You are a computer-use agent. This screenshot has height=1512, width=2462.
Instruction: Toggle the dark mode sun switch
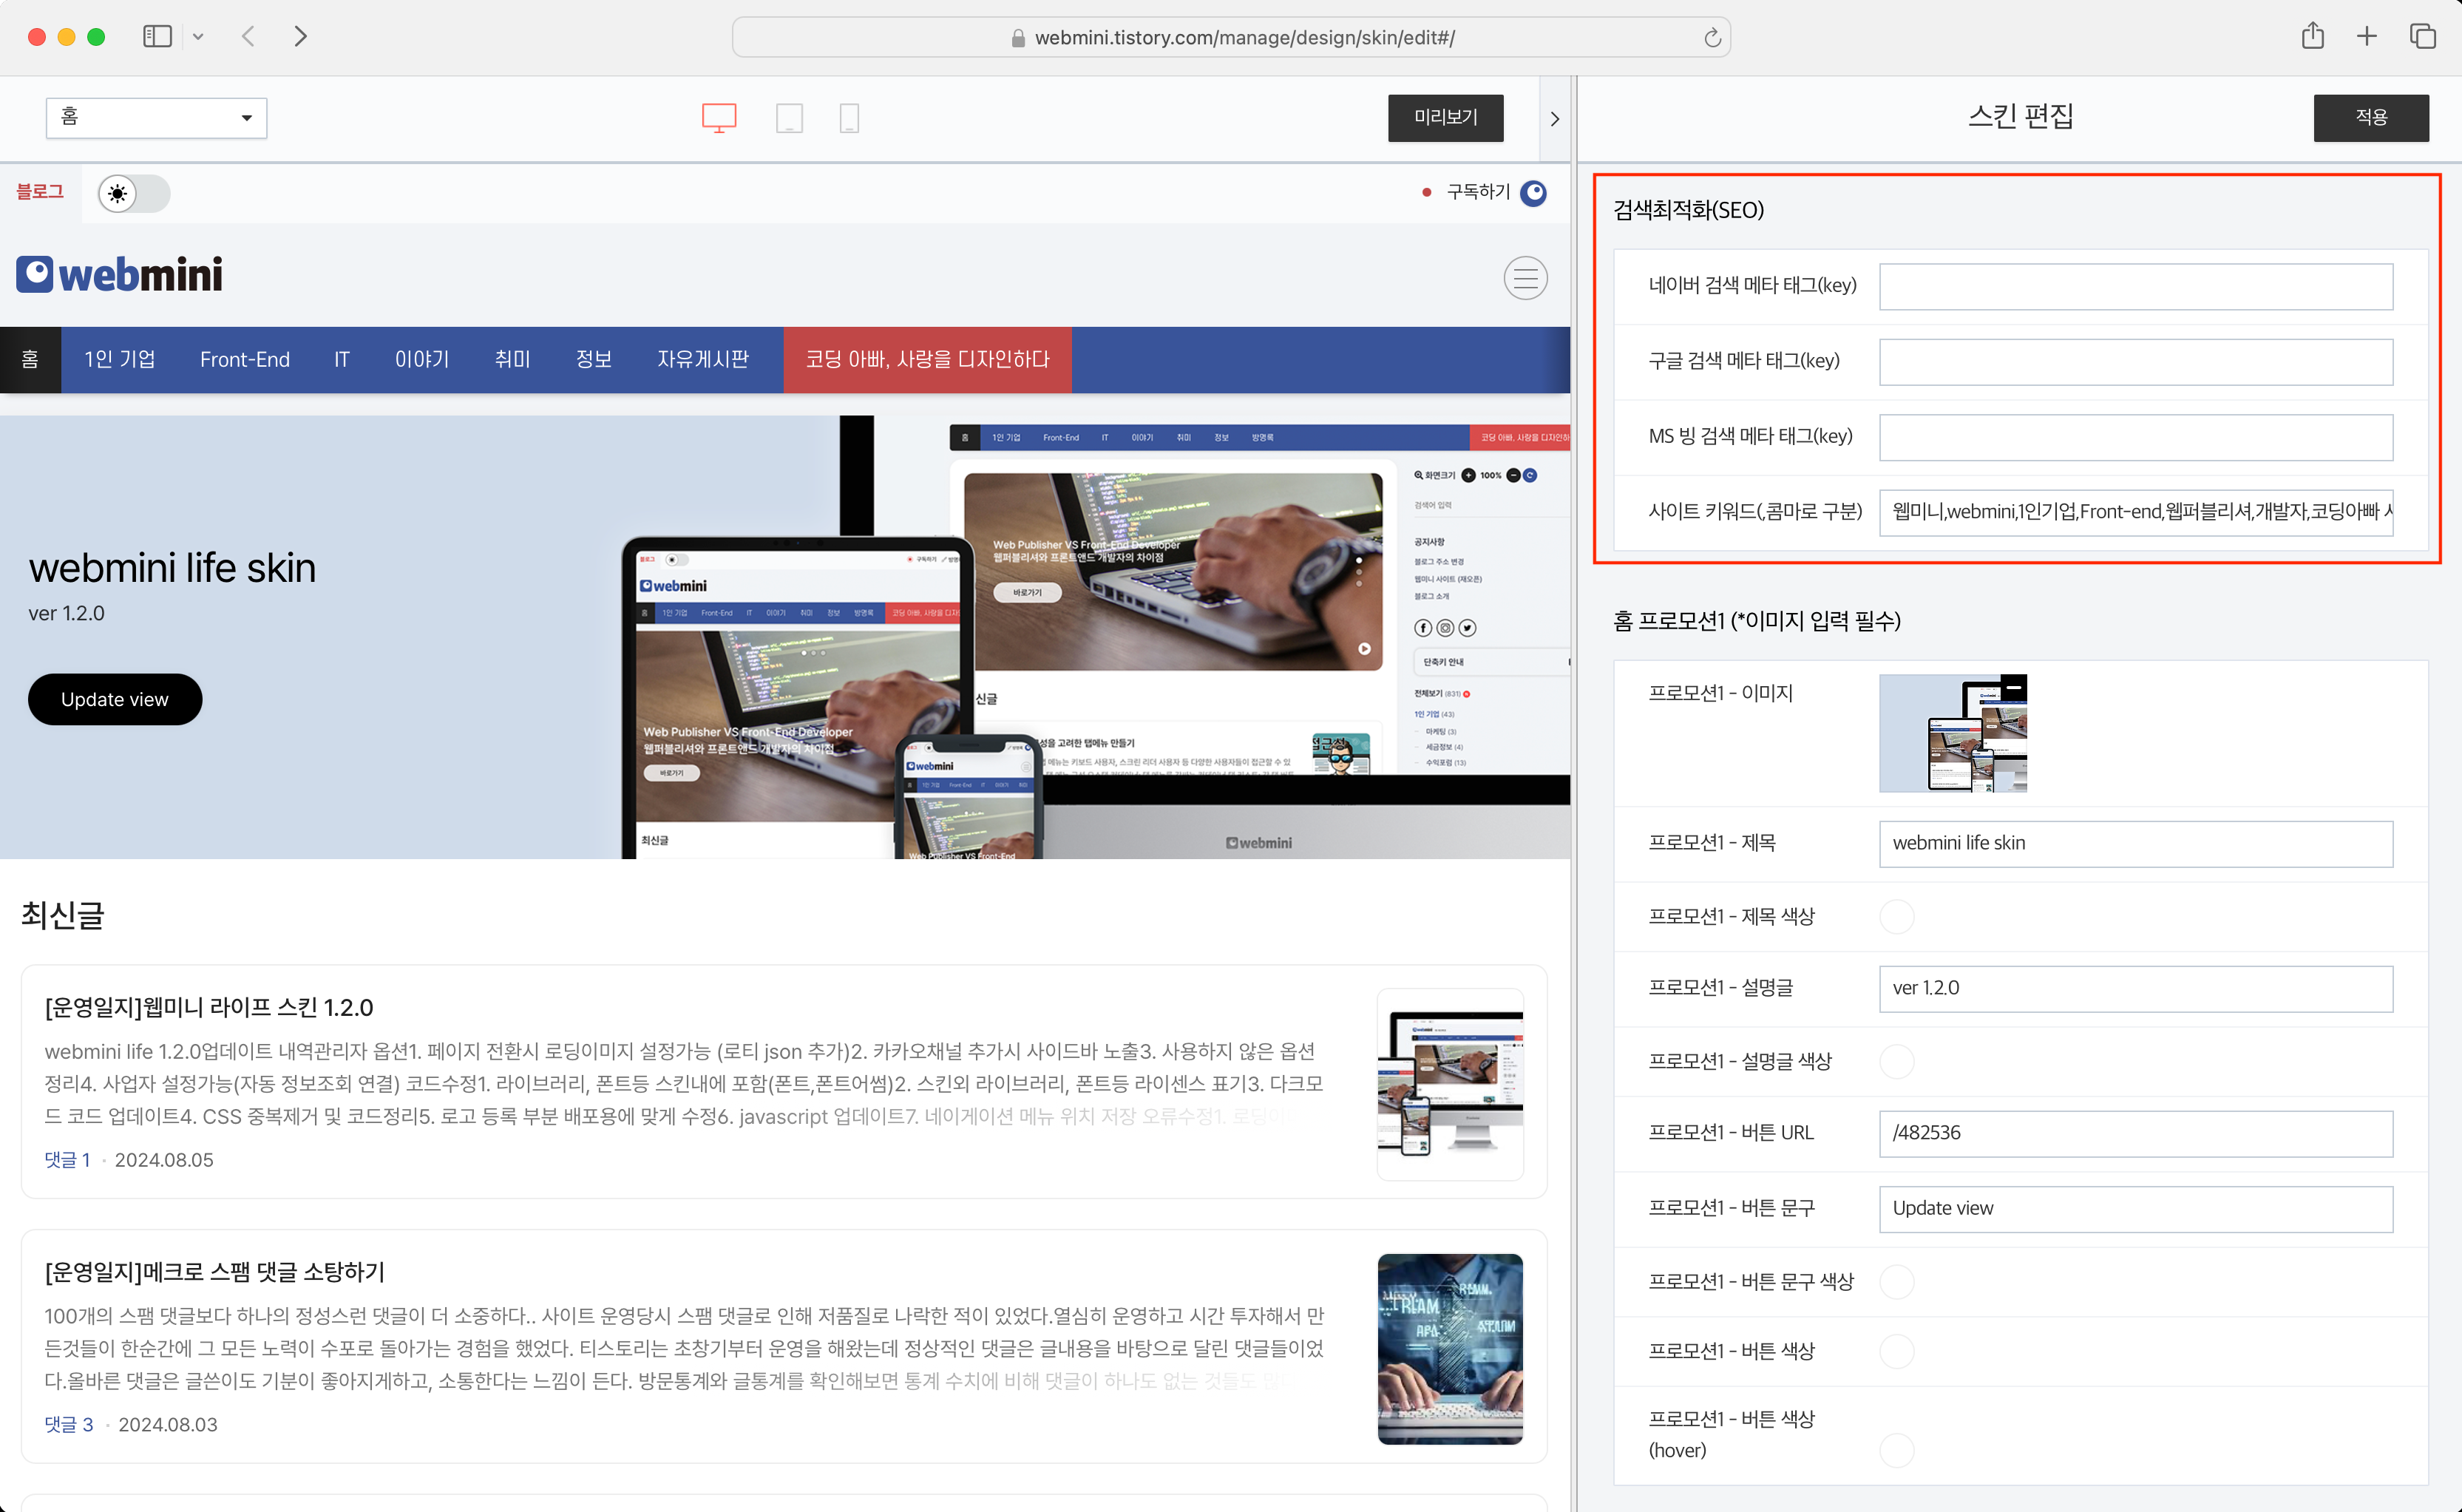point(134,193)
